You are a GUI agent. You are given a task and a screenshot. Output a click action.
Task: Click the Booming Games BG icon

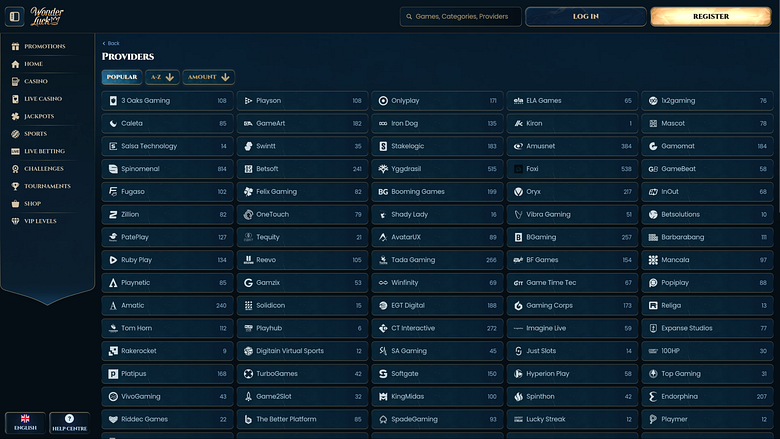[383, 191]
